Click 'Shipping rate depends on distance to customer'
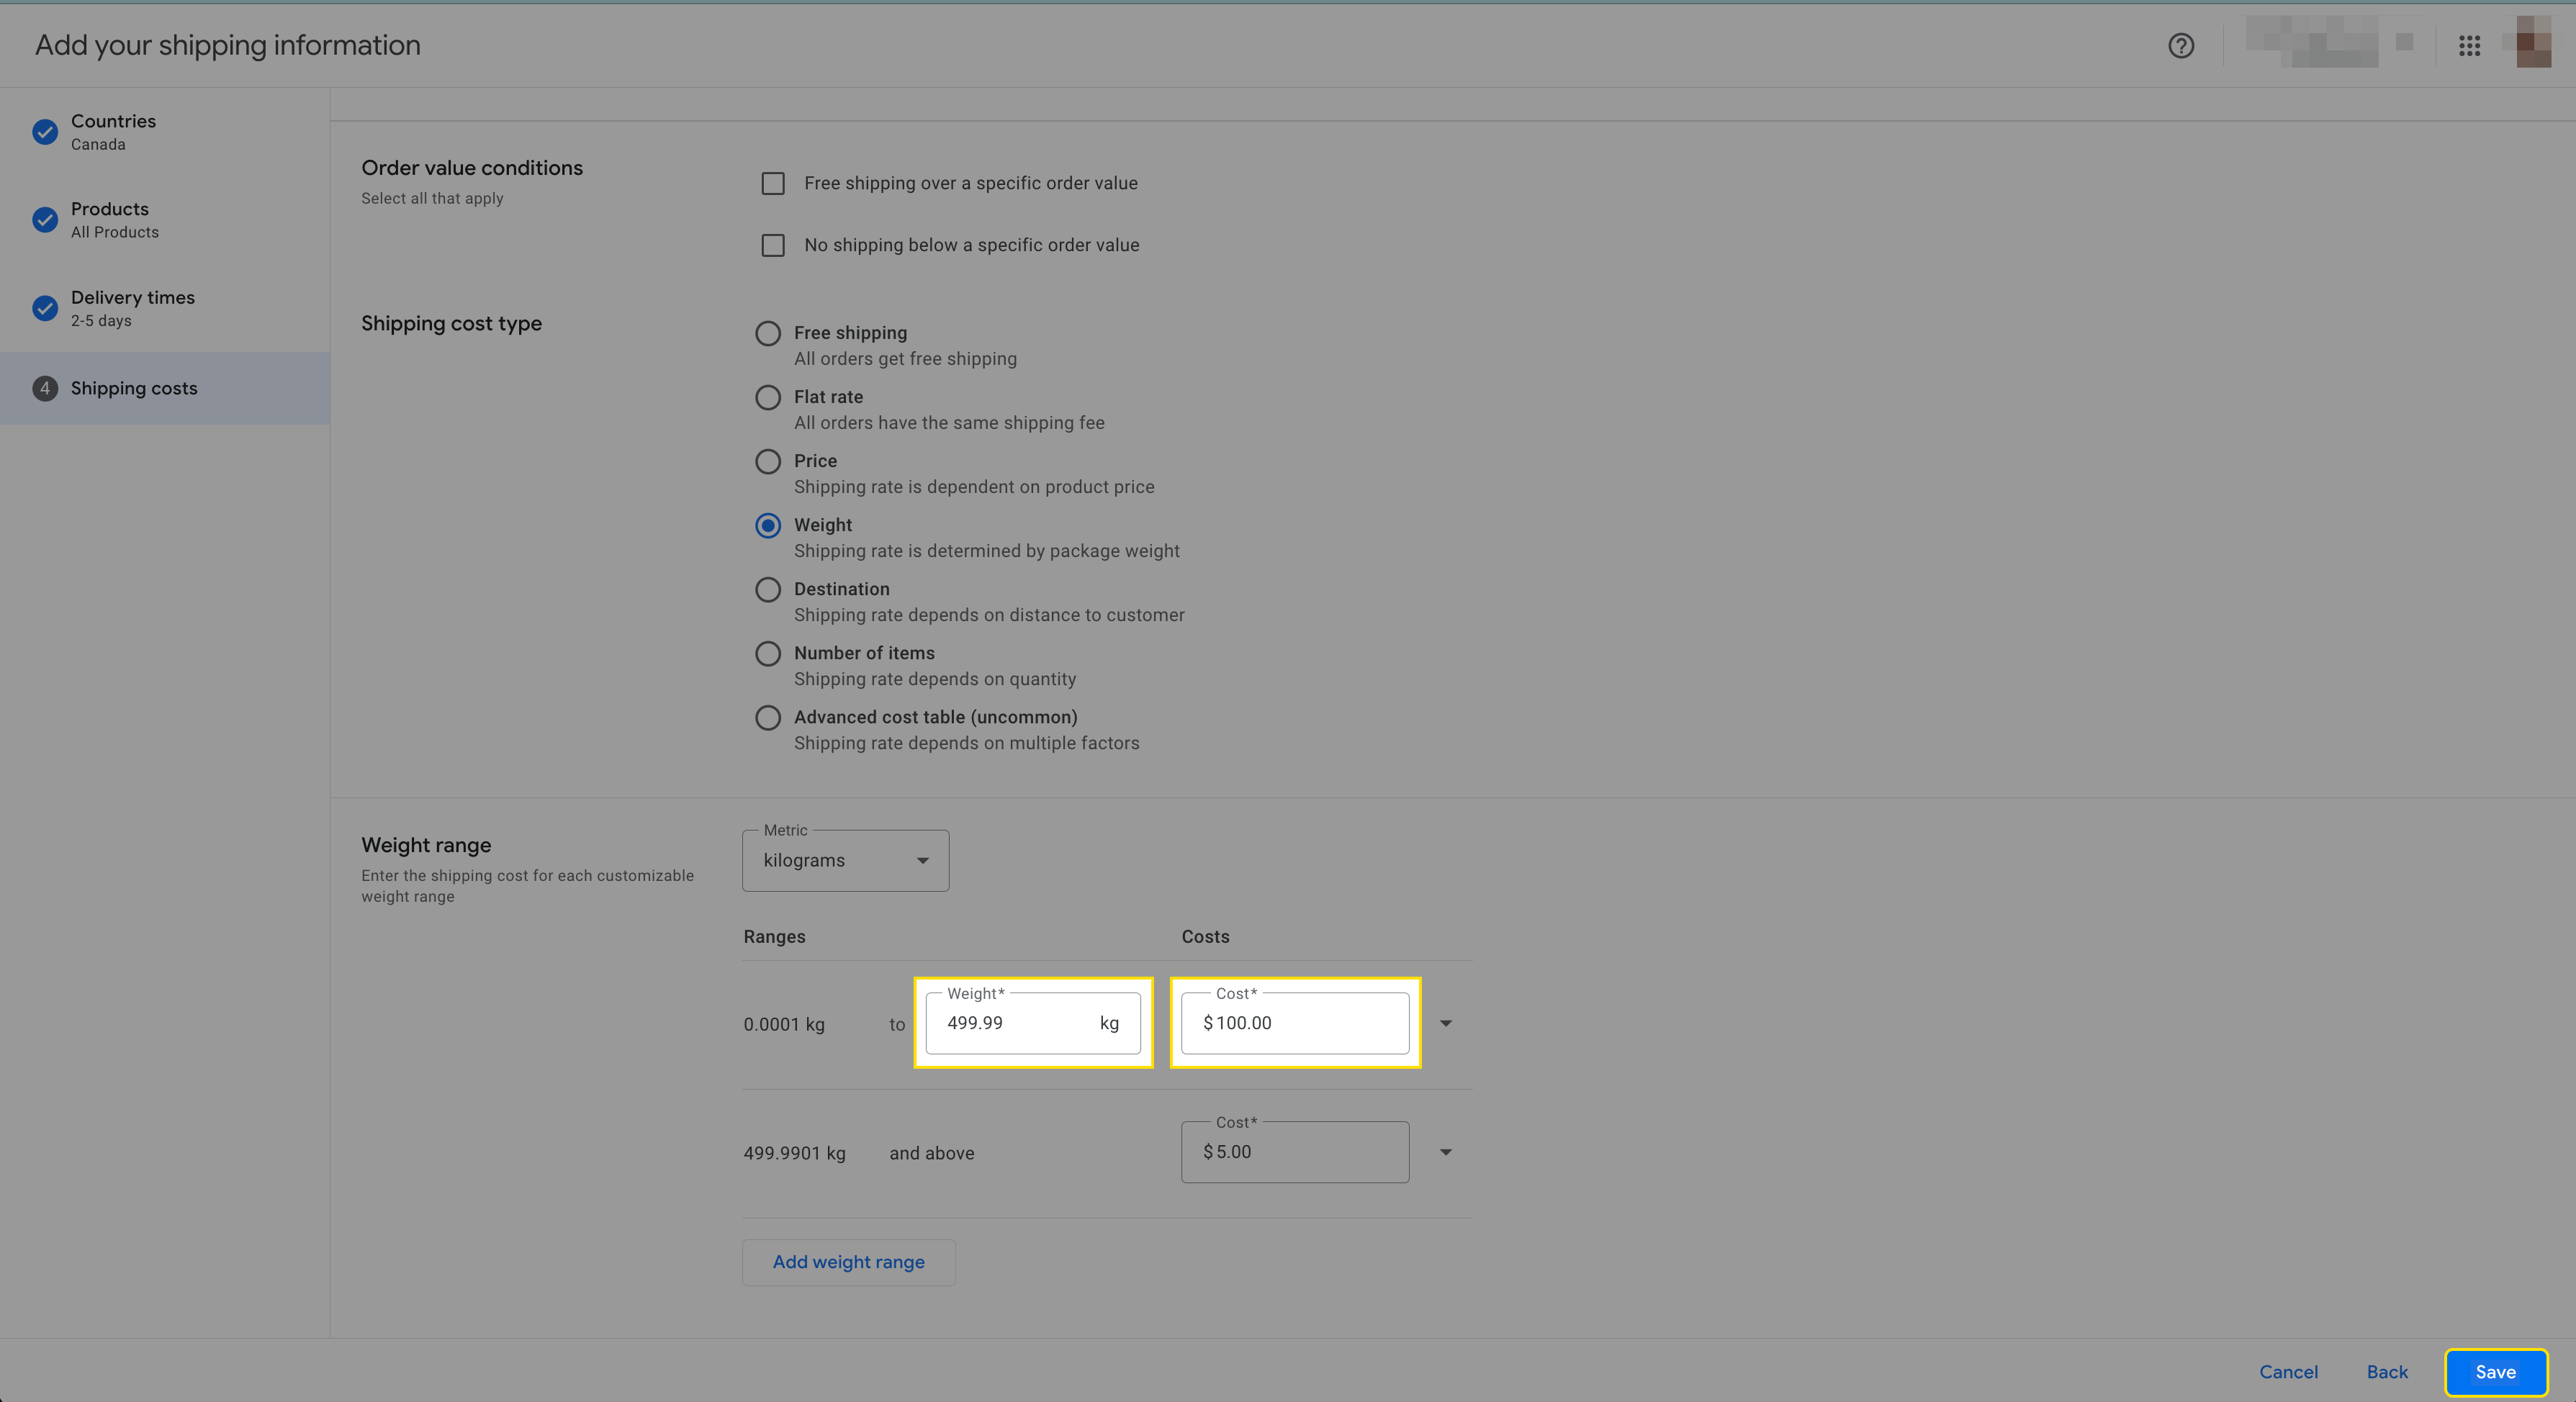The image size is (2576, 1402). click(x=989, y=615)
